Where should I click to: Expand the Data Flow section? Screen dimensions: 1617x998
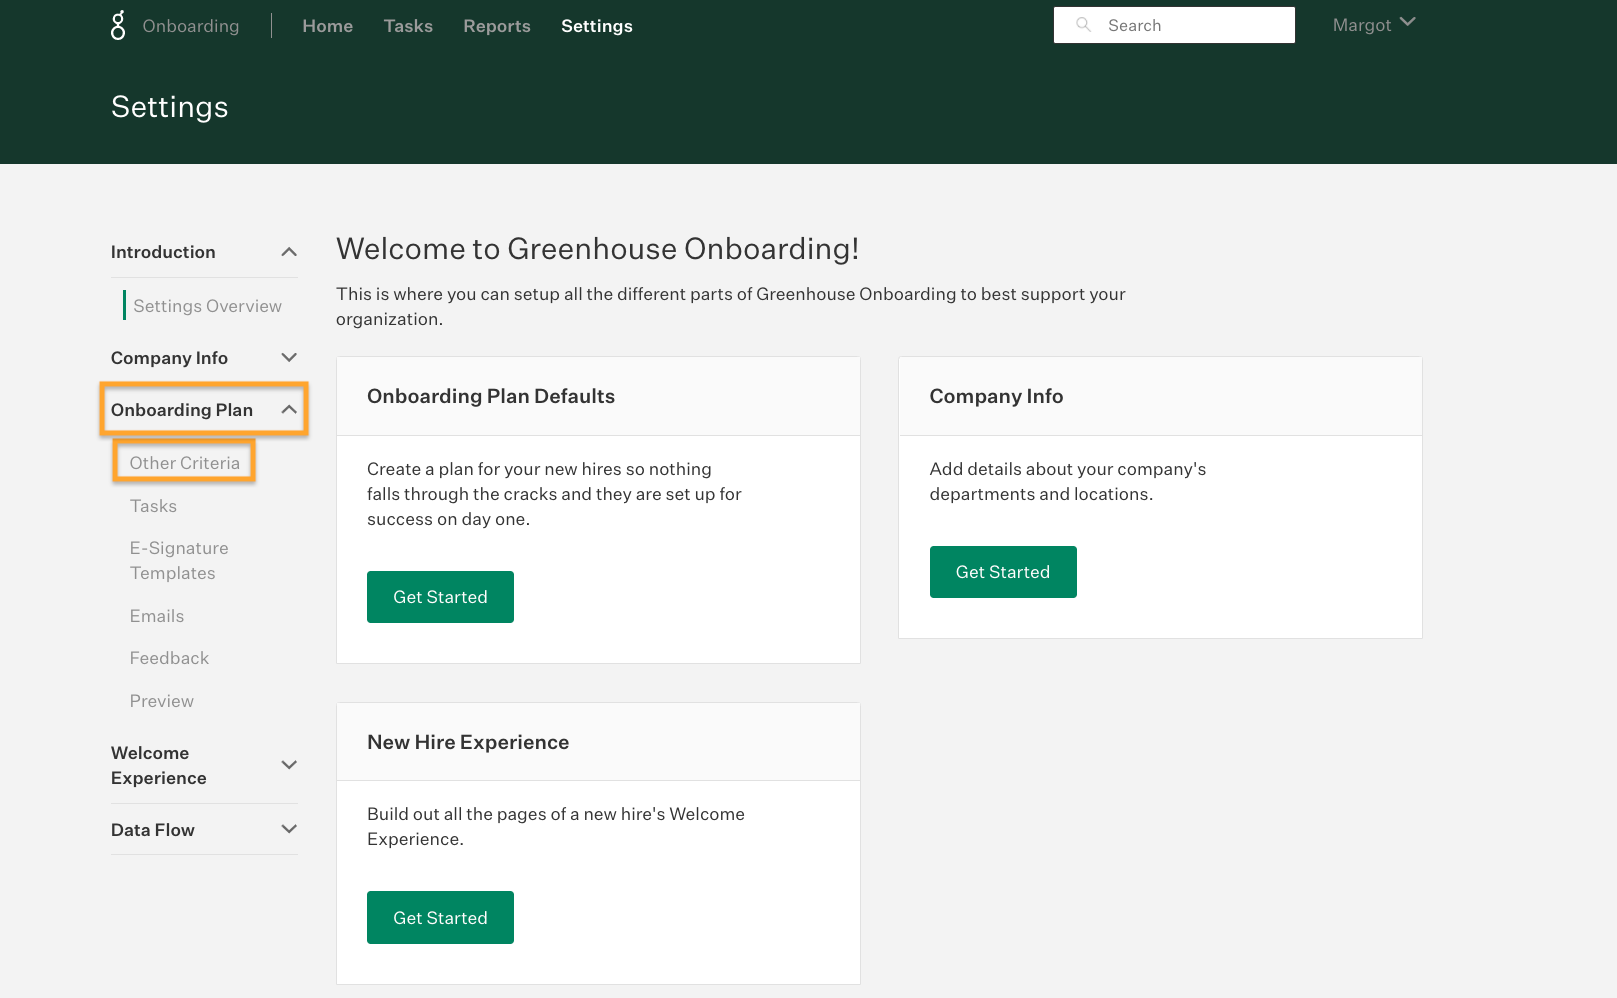(204, 830)
